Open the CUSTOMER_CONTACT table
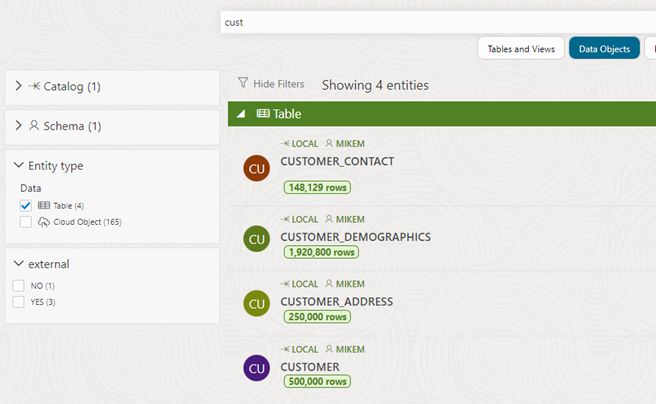 point(337,161)
